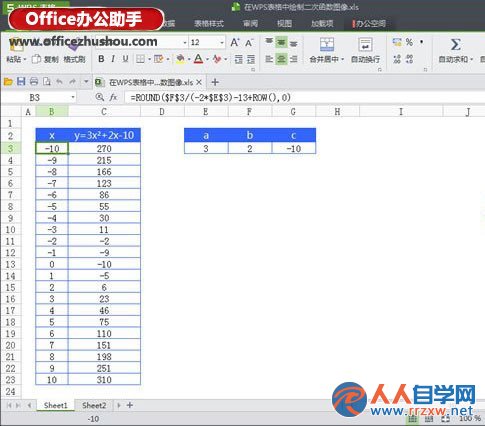
Task: Click the merge and center icon
Action: 326,44
